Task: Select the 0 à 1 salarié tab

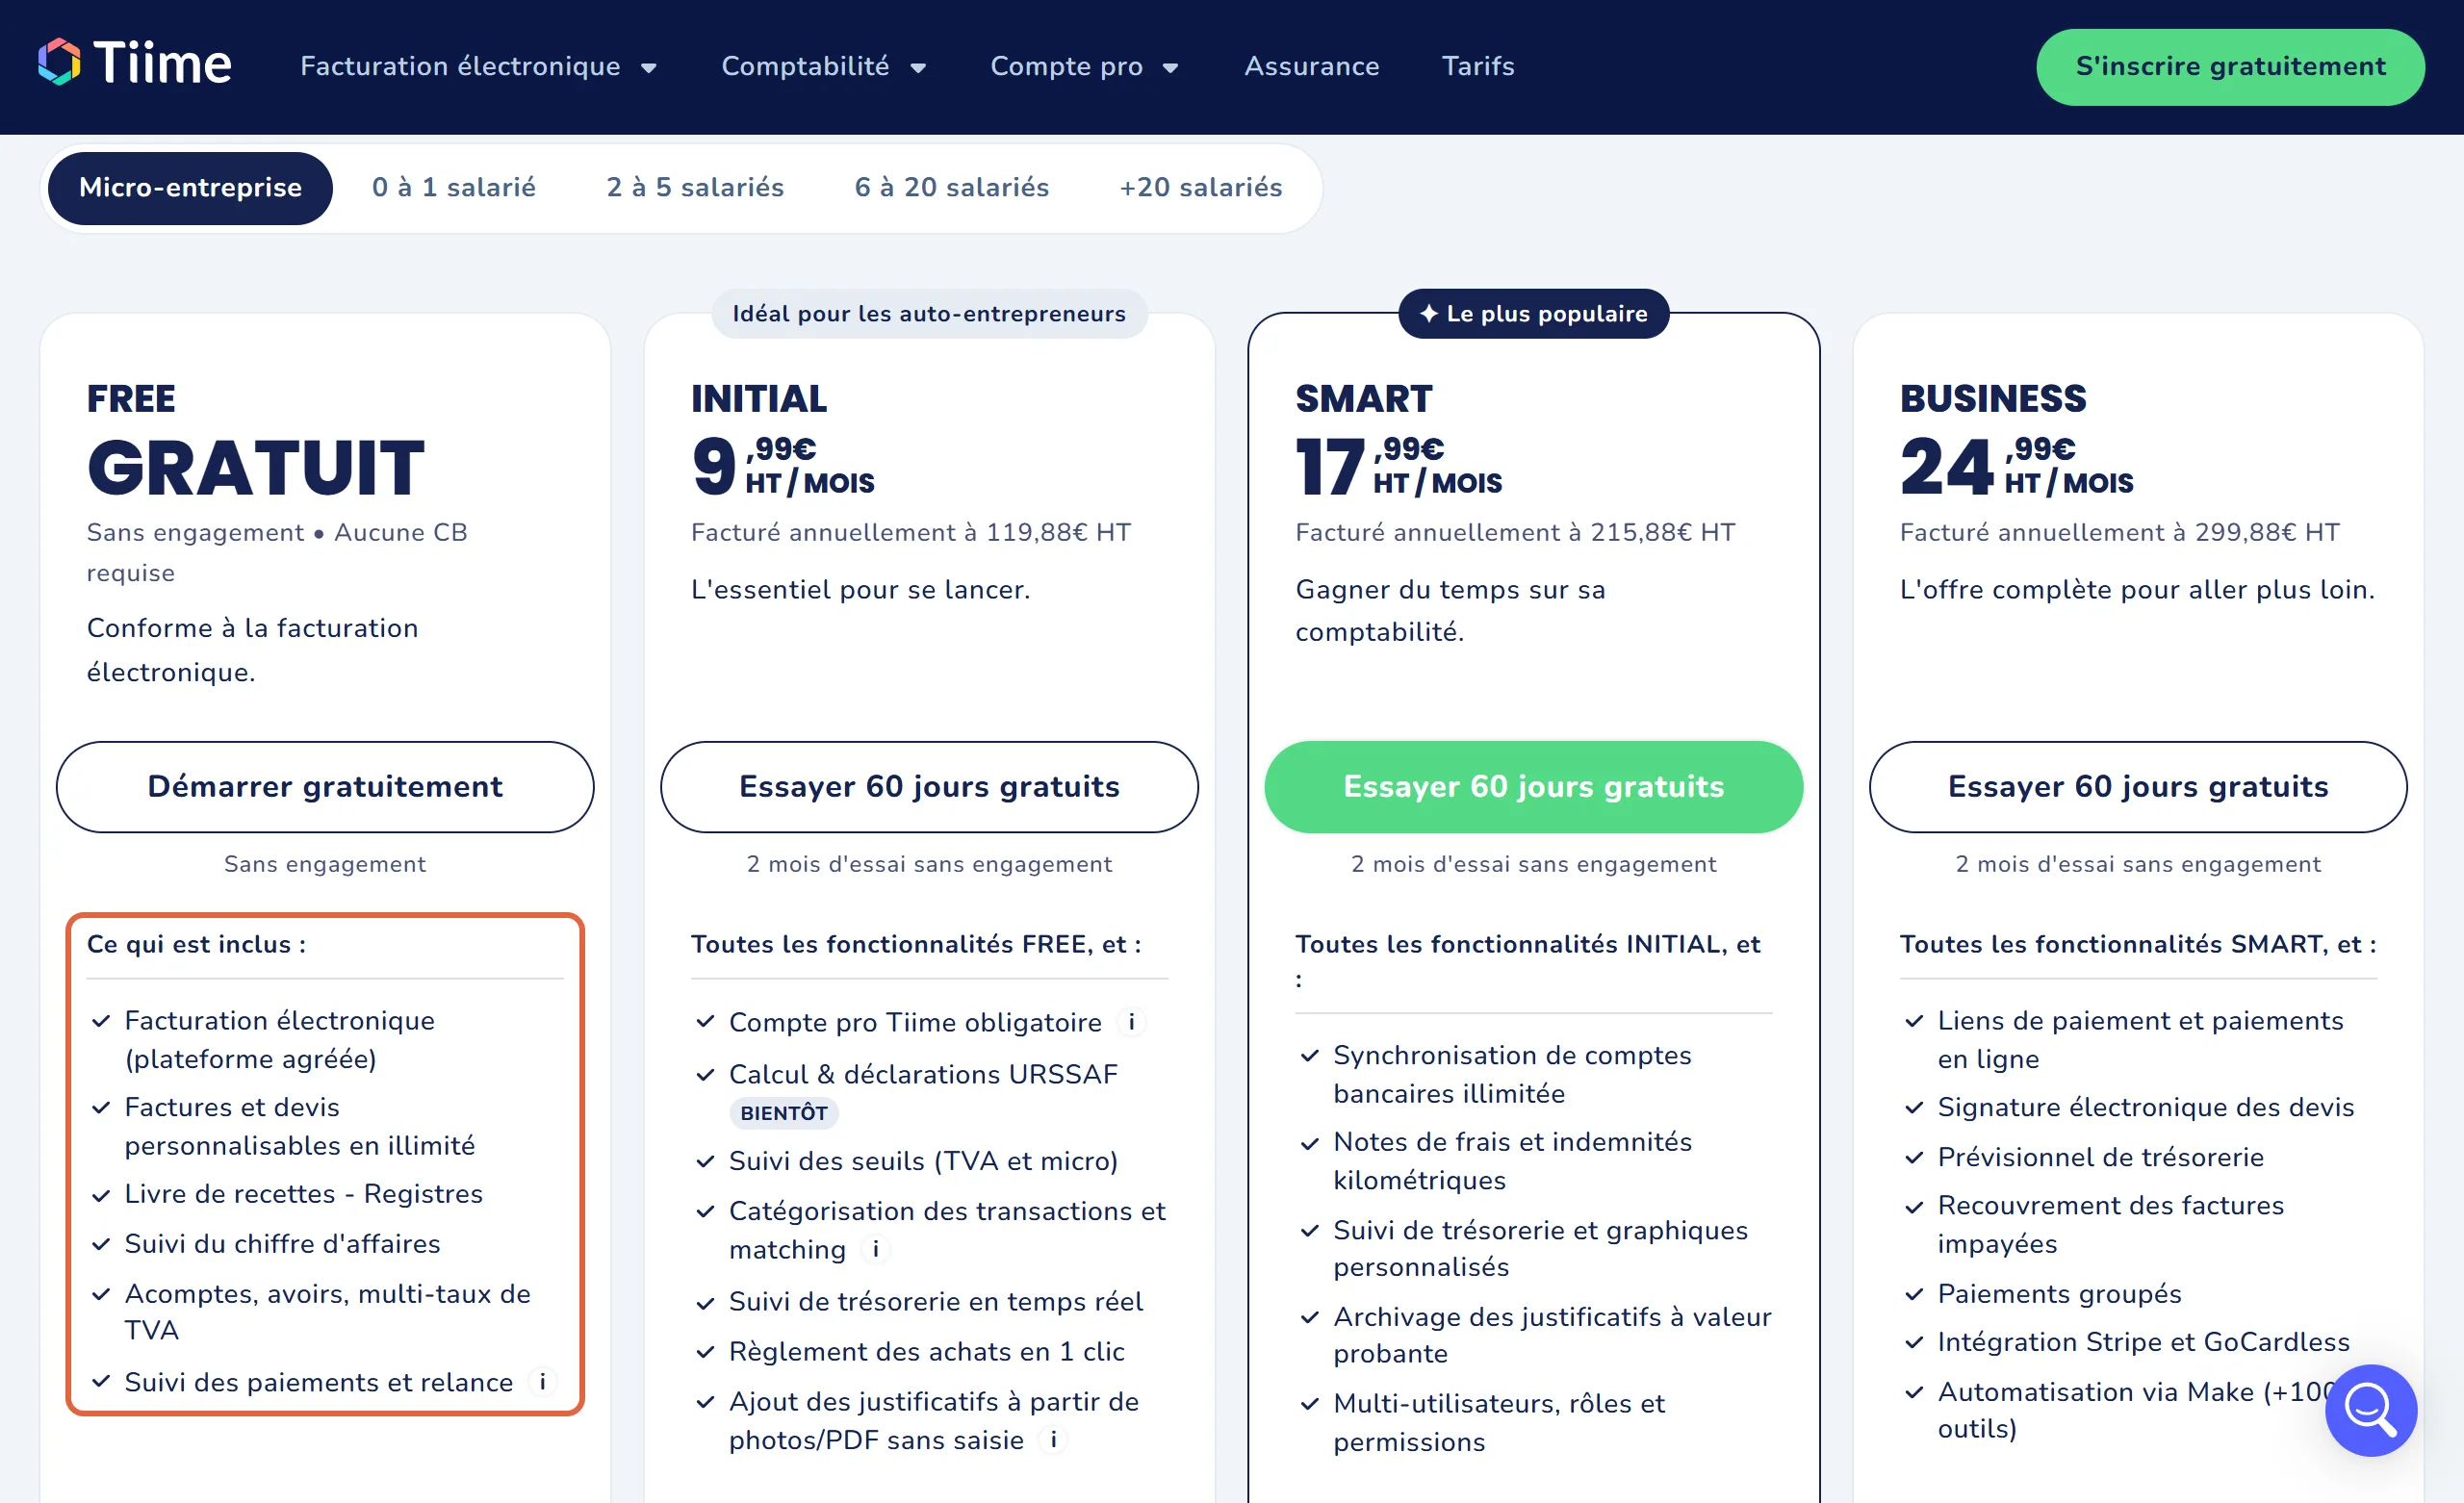Action: coord(454,187)
